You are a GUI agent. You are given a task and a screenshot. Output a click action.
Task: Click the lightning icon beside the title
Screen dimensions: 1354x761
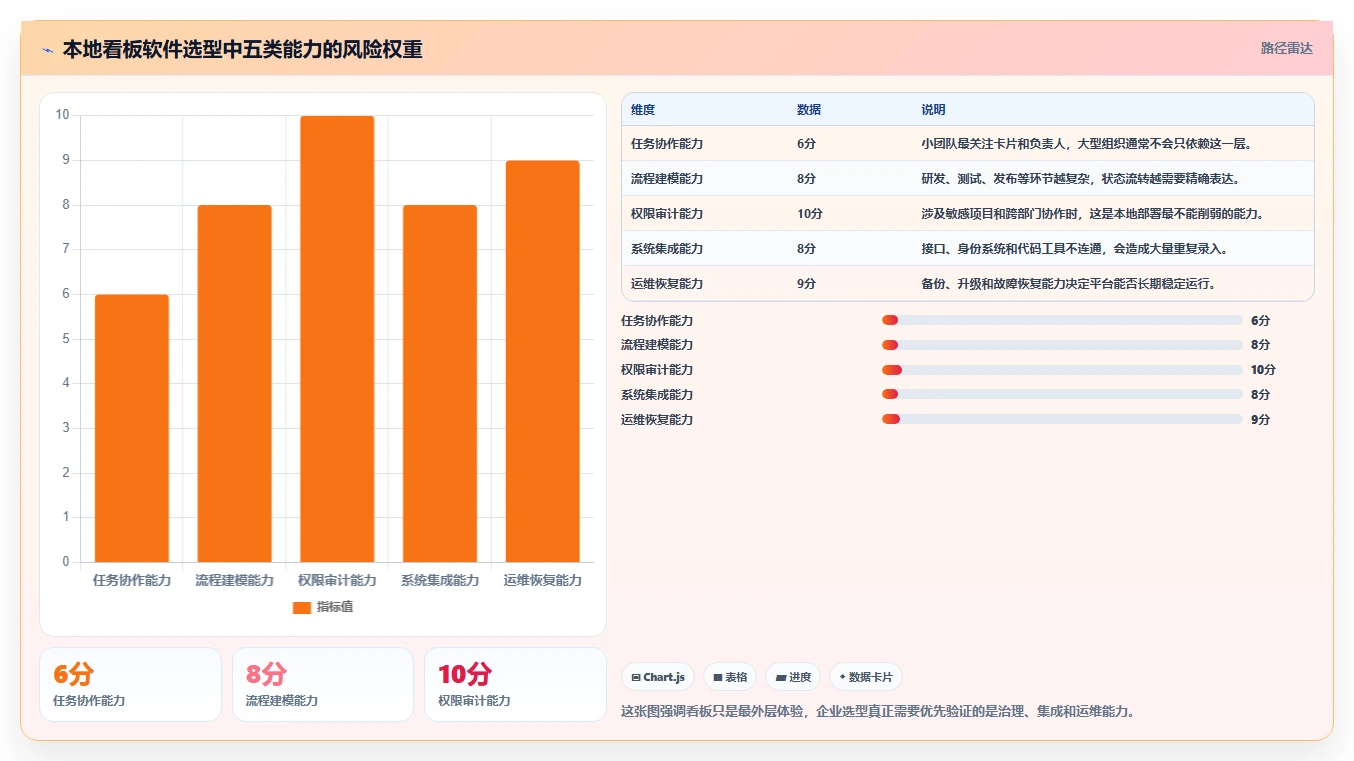(x=47, y=50)
